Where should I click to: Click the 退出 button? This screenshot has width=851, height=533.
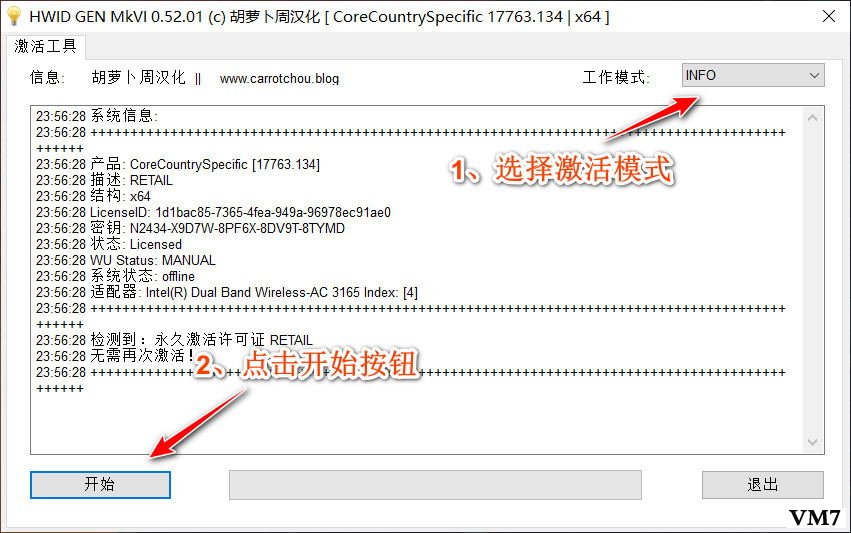pos(763,484)
